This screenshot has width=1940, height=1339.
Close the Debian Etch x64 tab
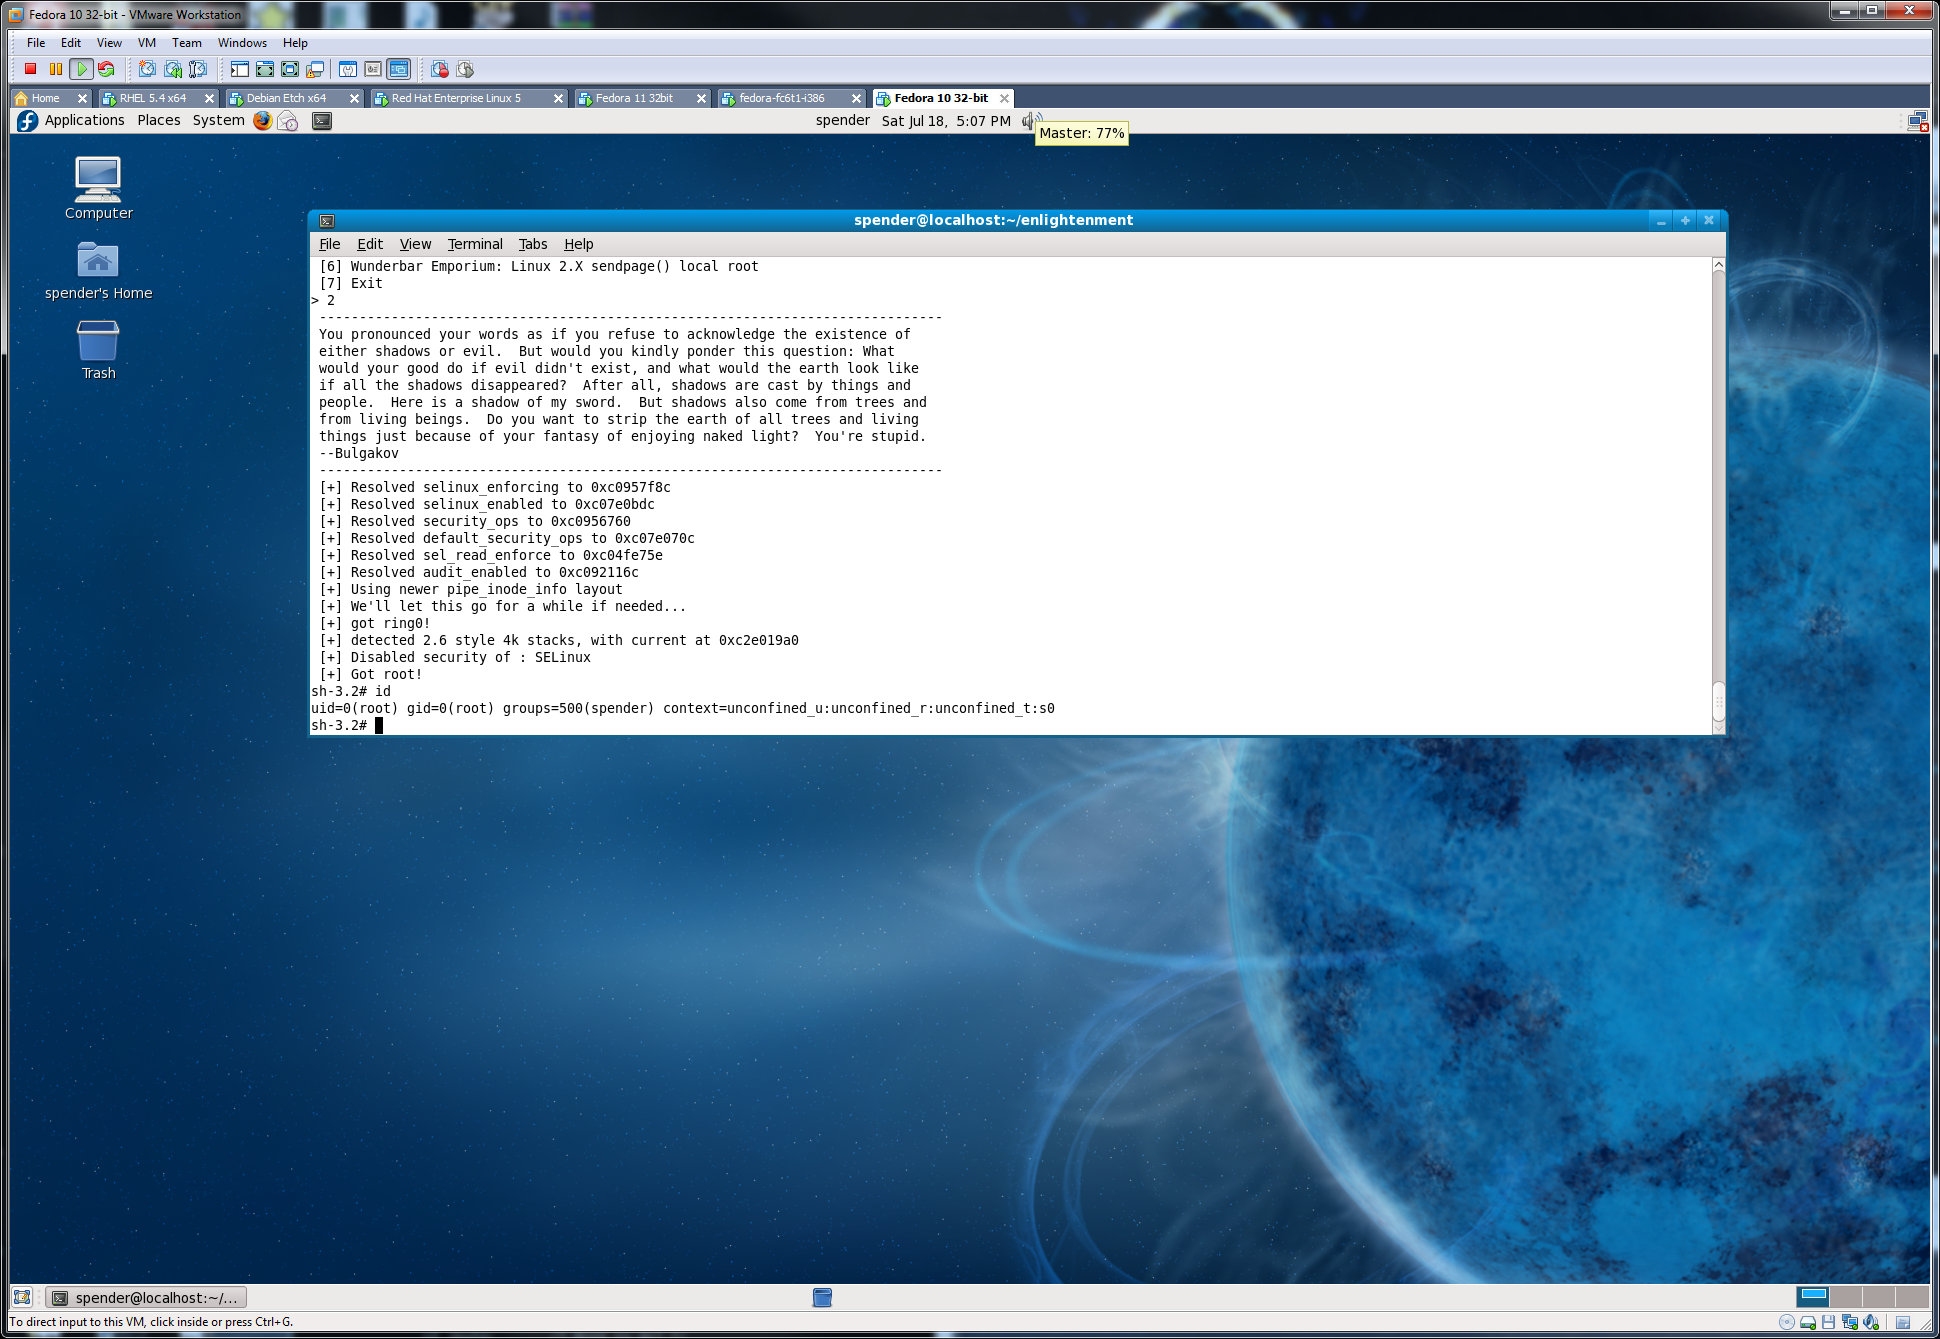click(x=354, y=98)
